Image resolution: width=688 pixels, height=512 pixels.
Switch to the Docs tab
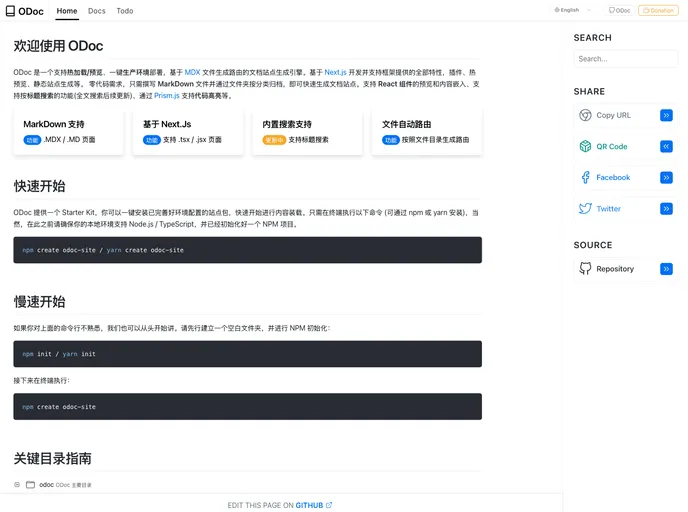pyautogui.click(x=97, y=11)
